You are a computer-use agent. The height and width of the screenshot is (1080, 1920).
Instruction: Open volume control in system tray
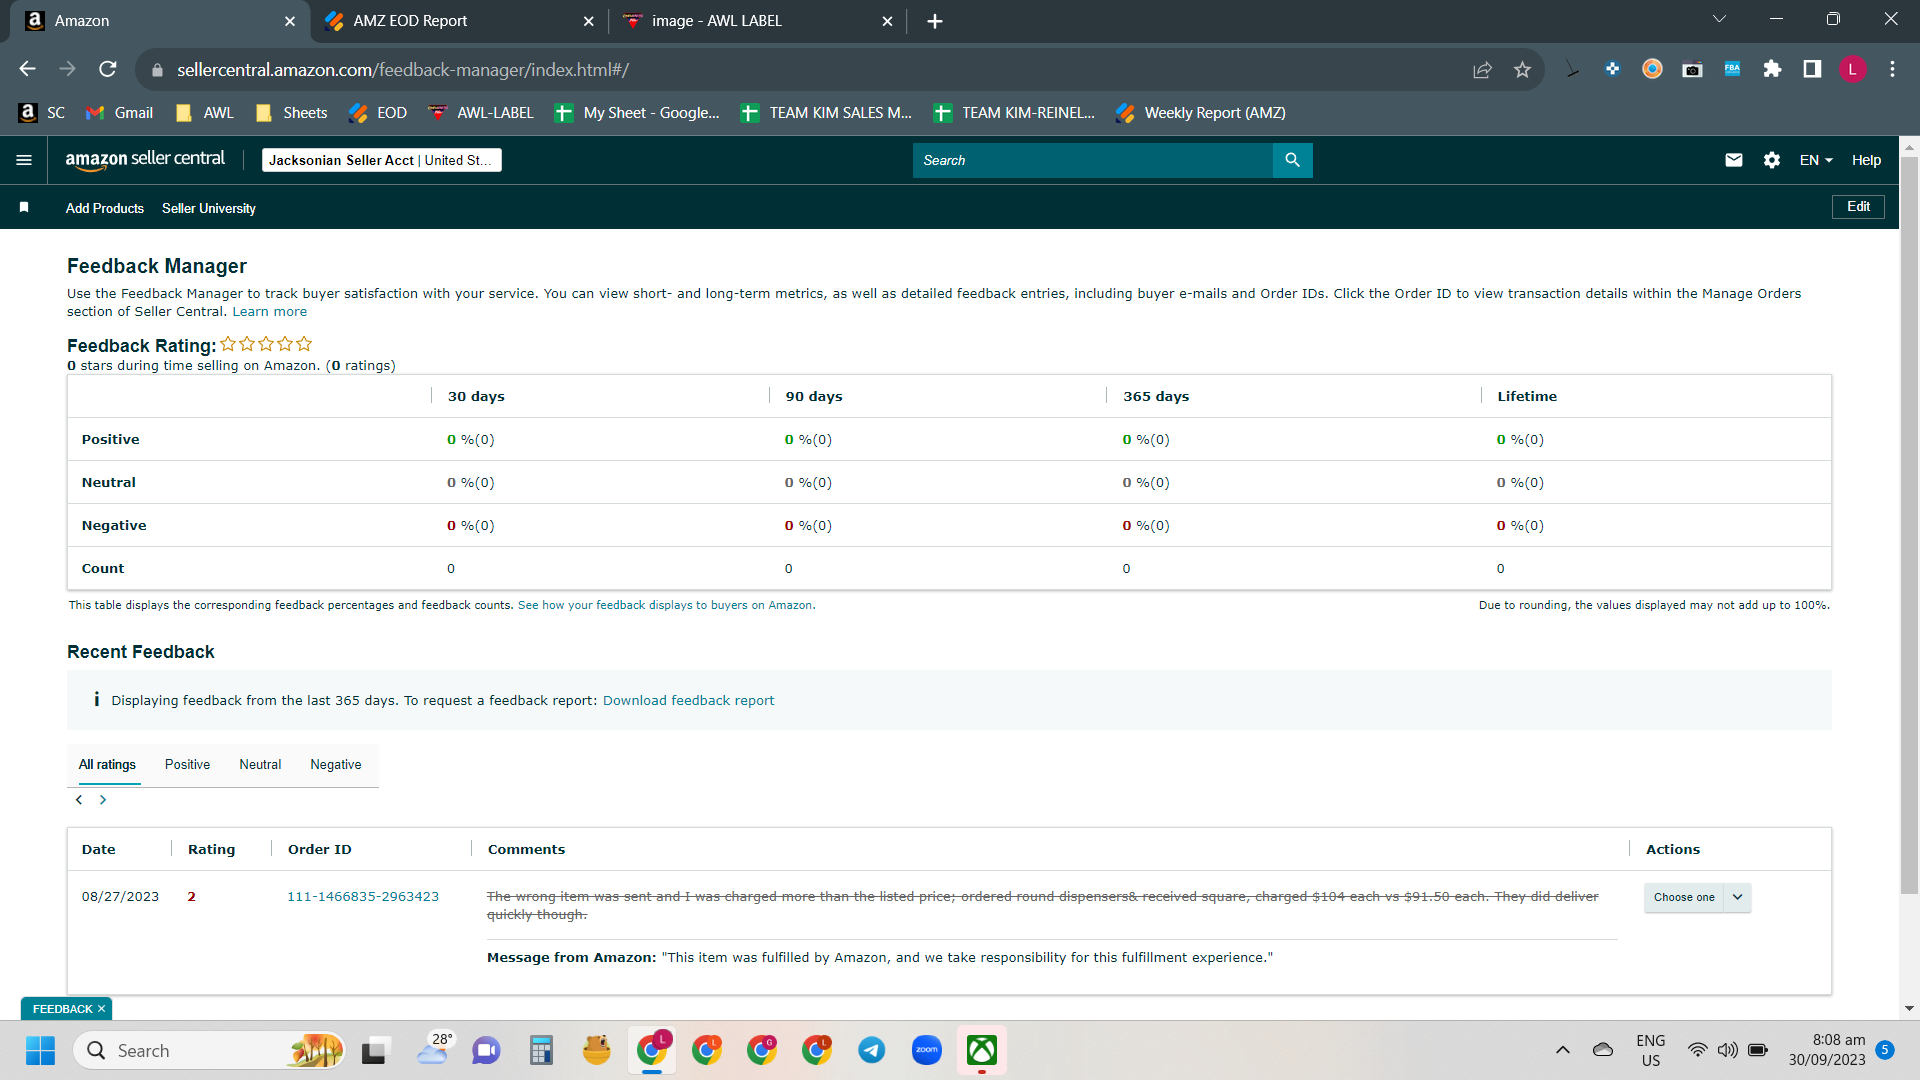click(x=1728, y=1050)
